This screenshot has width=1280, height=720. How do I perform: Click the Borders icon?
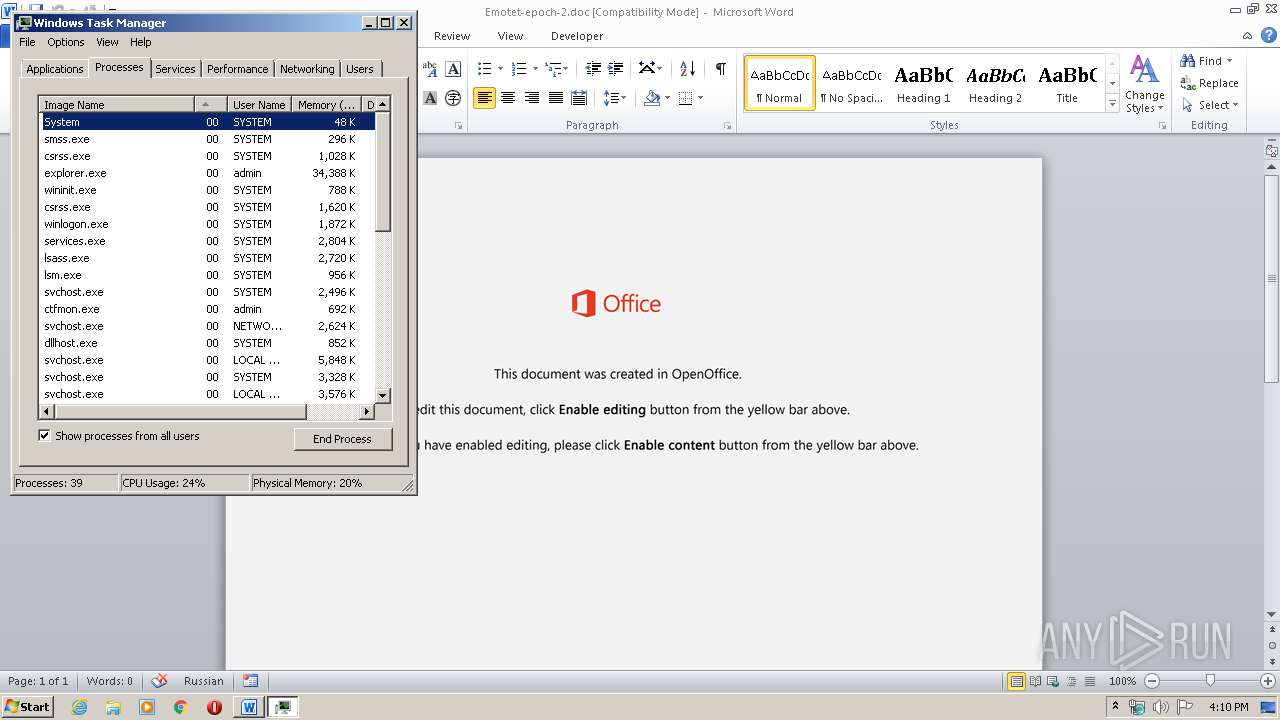[x=685, y=98]
